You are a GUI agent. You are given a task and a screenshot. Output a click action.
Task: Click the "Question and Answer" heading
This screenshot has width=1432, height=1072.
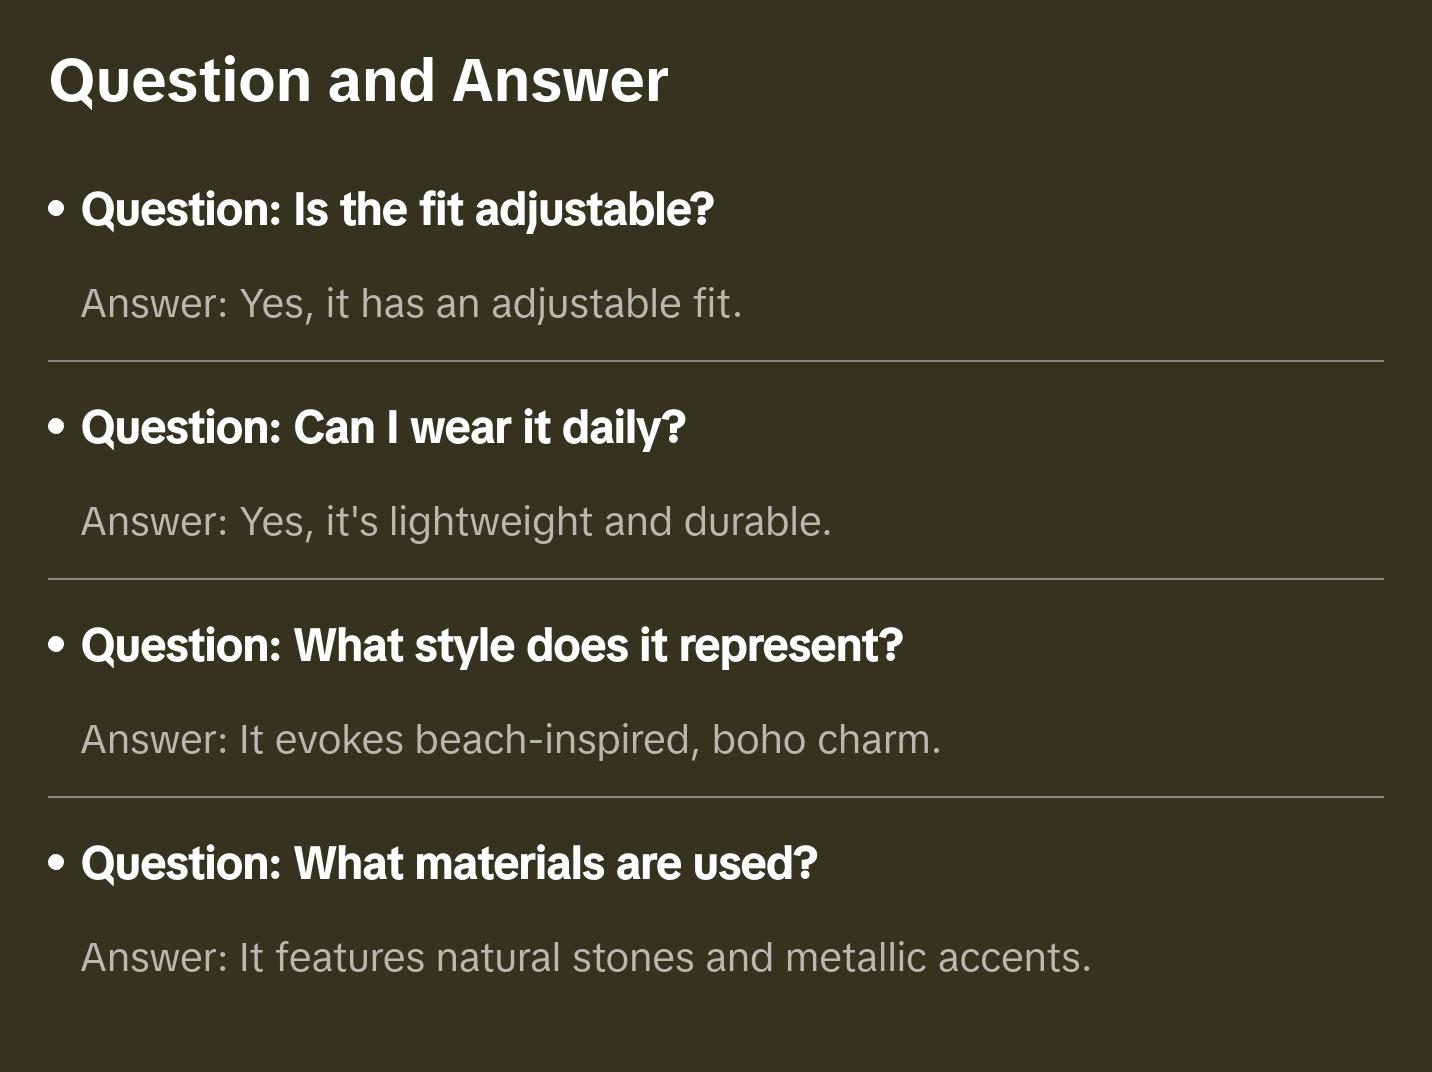(358, 81)
